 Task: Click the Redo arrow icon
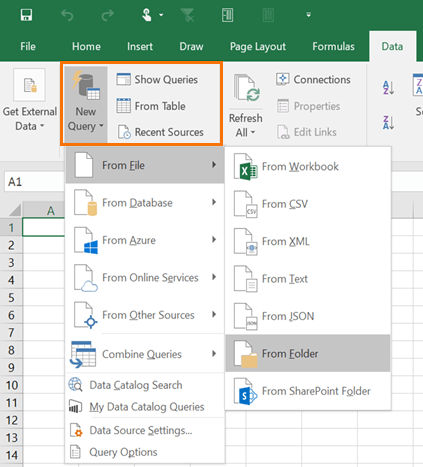[107, 15]
